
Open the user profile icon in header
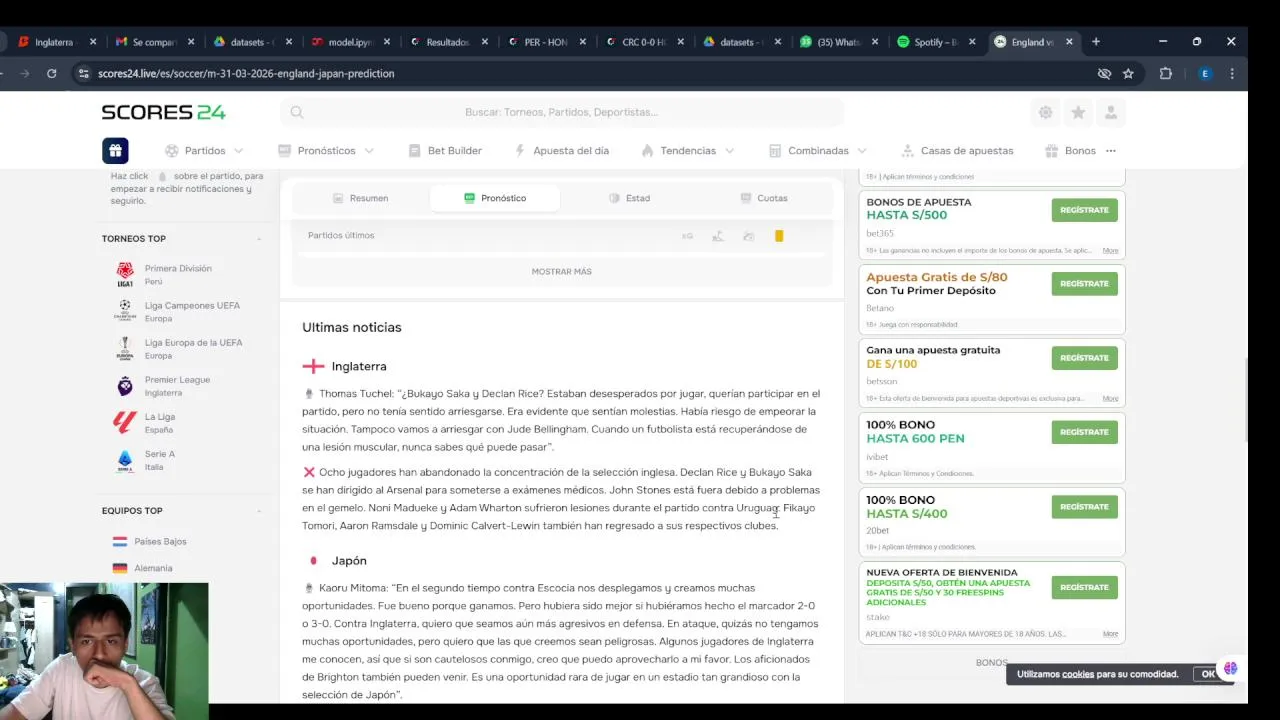[x=1111, y=113]
